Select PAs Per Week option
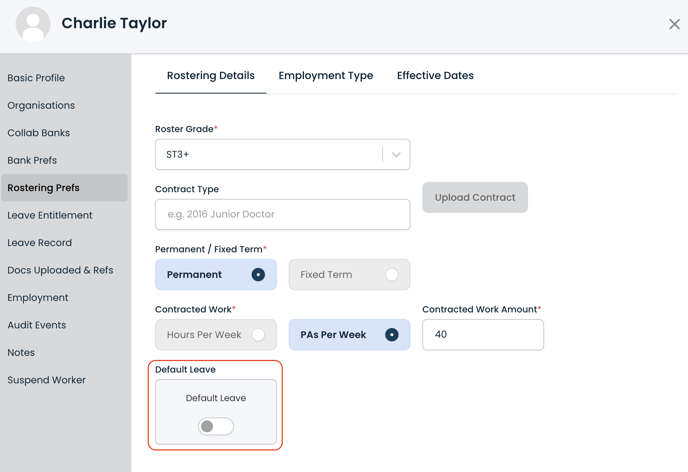This screenshot has height=472, width=688. [x=349, y=335]
